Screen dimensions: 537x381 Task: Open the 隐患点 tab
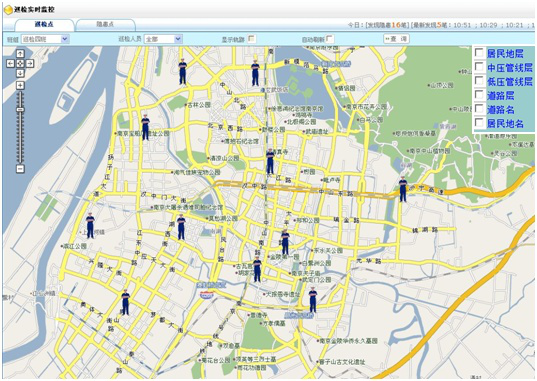click(105, 25)
